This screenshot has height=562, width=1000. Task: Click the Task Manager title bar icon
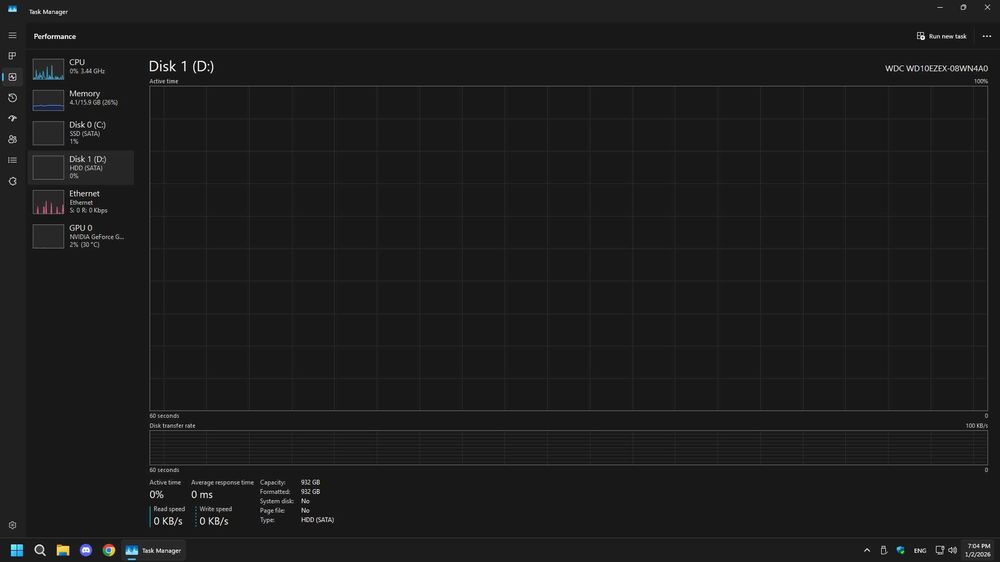(x=12, y=8)
